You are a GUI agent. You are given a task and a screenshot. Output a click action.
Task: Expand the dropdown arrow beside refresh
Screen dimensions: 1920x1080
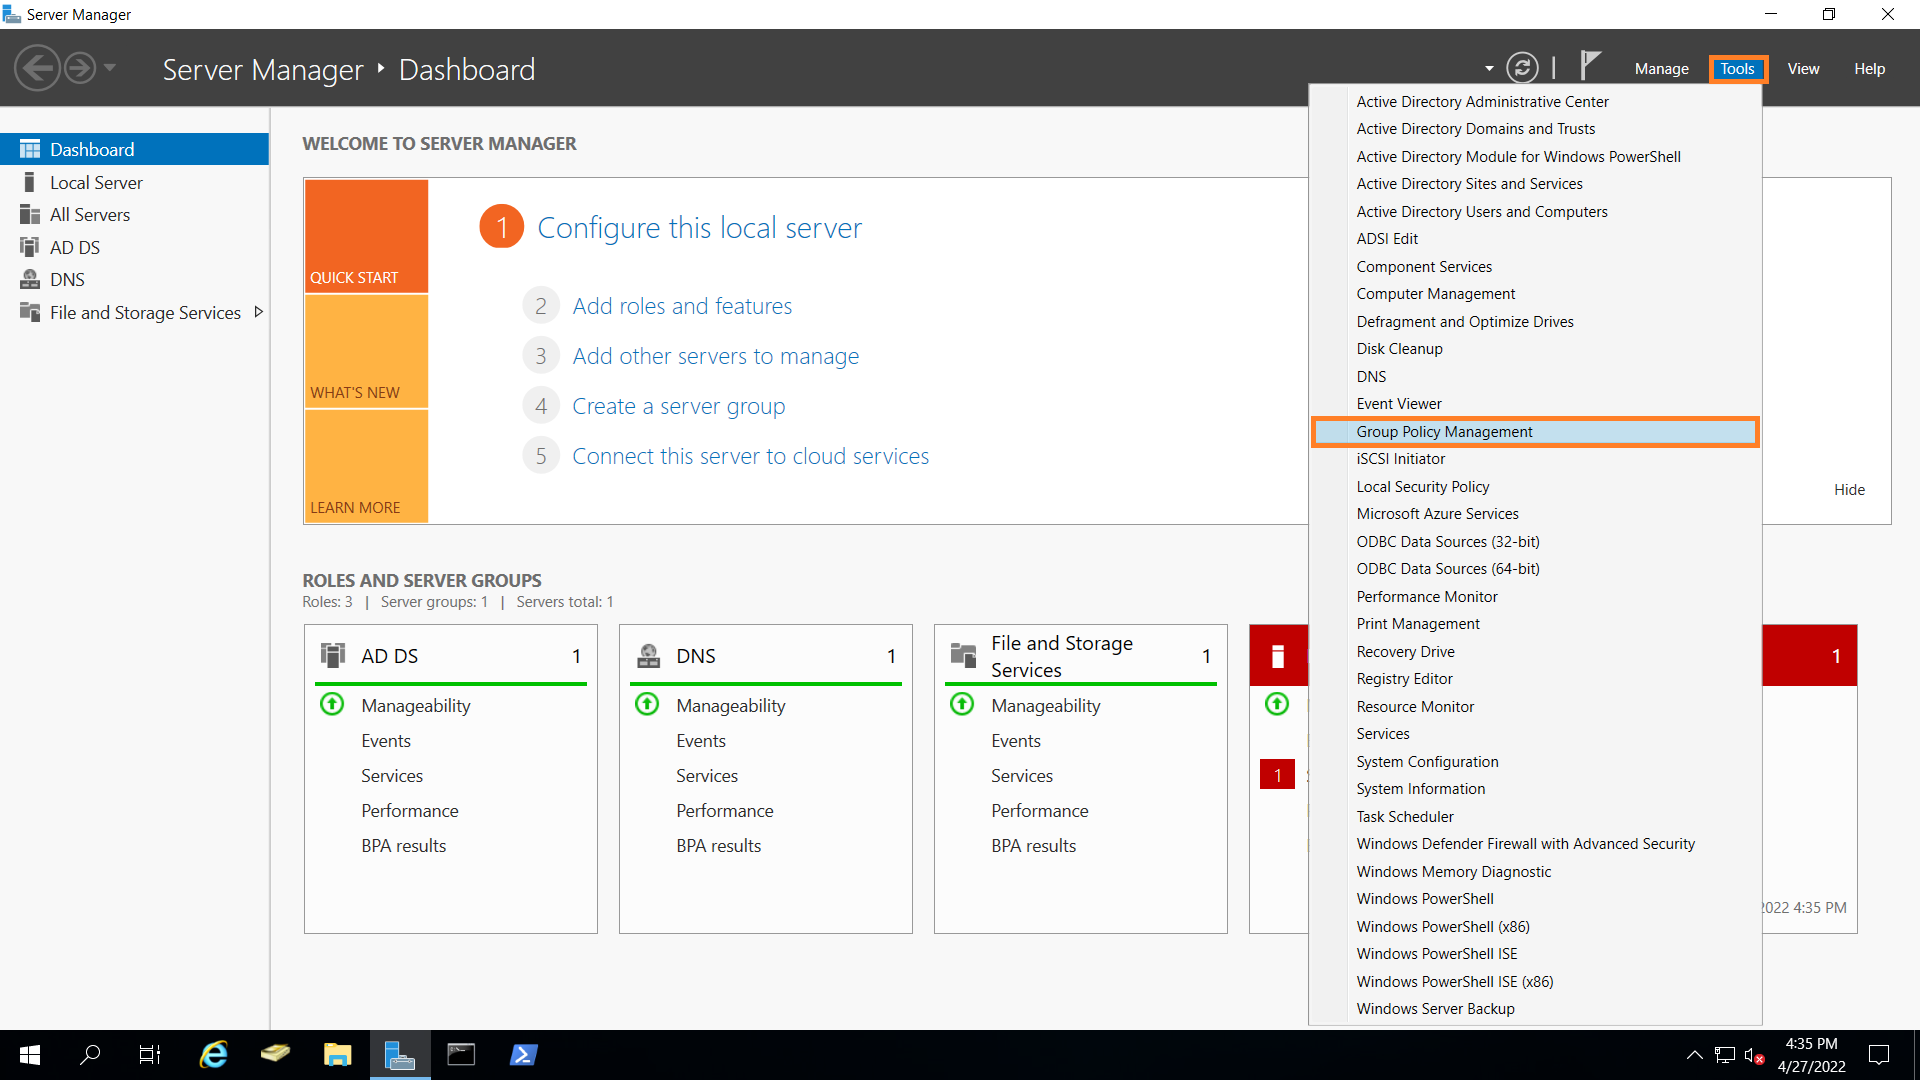[x=1489, y=69]
